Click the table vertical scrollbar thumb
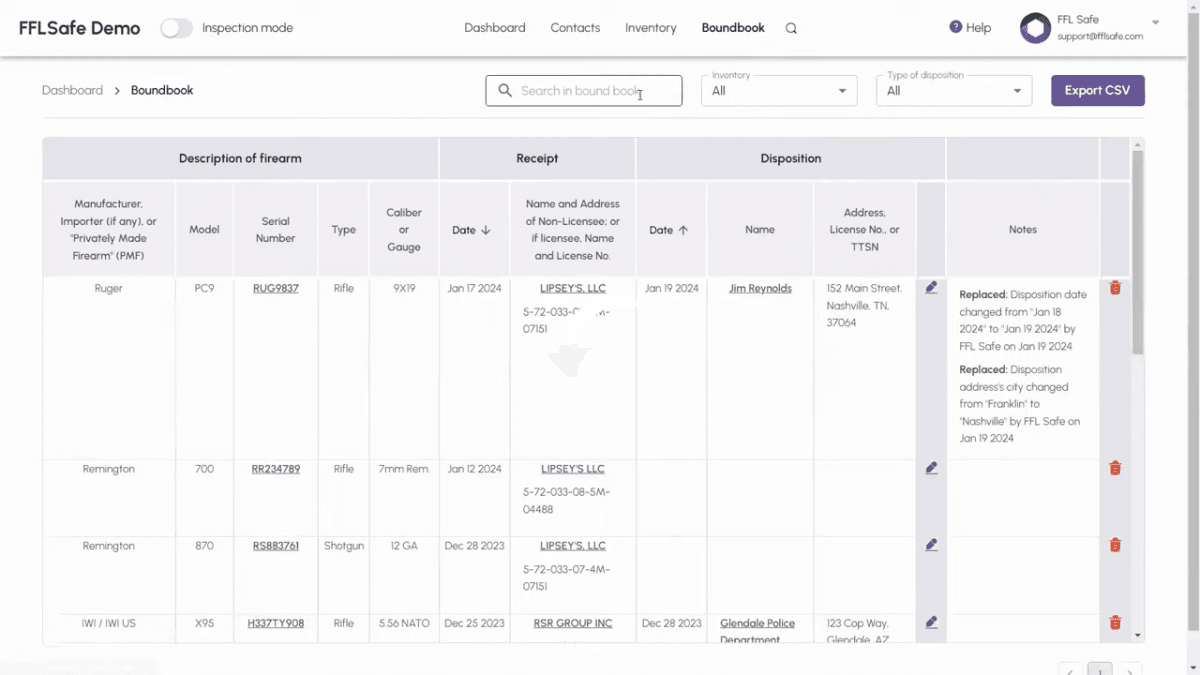 pos(1137,252)
